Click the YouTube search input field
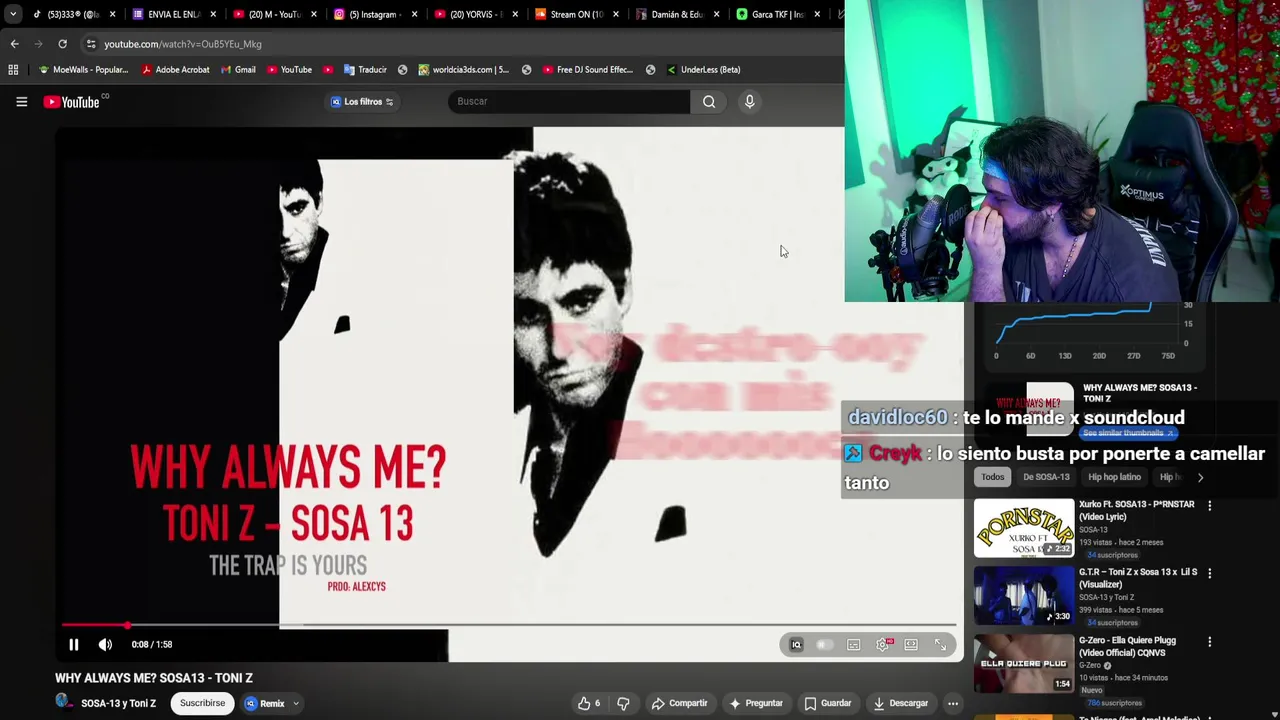 [569, 101]
